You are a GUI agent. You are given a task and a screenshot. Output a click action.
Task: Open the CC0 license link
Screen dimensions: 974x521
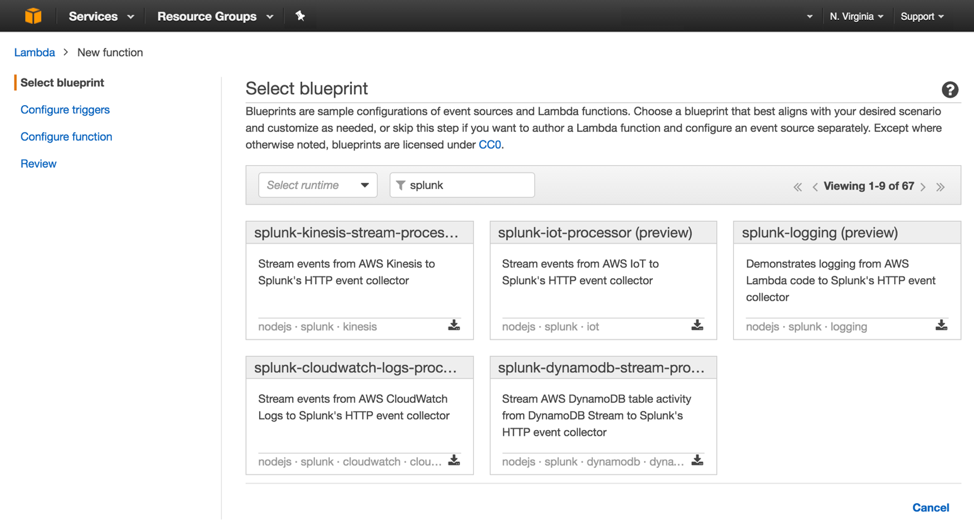pyautogui.click(x=489, y=145)
